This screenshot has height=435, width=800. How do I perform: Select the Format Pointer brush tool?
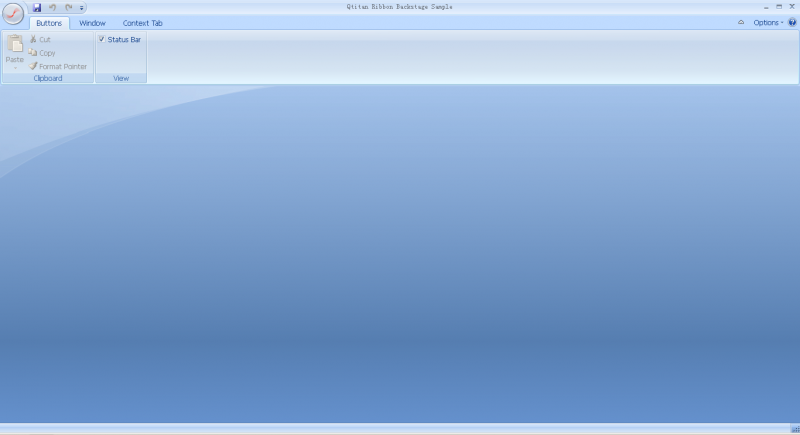pos(57,66)
